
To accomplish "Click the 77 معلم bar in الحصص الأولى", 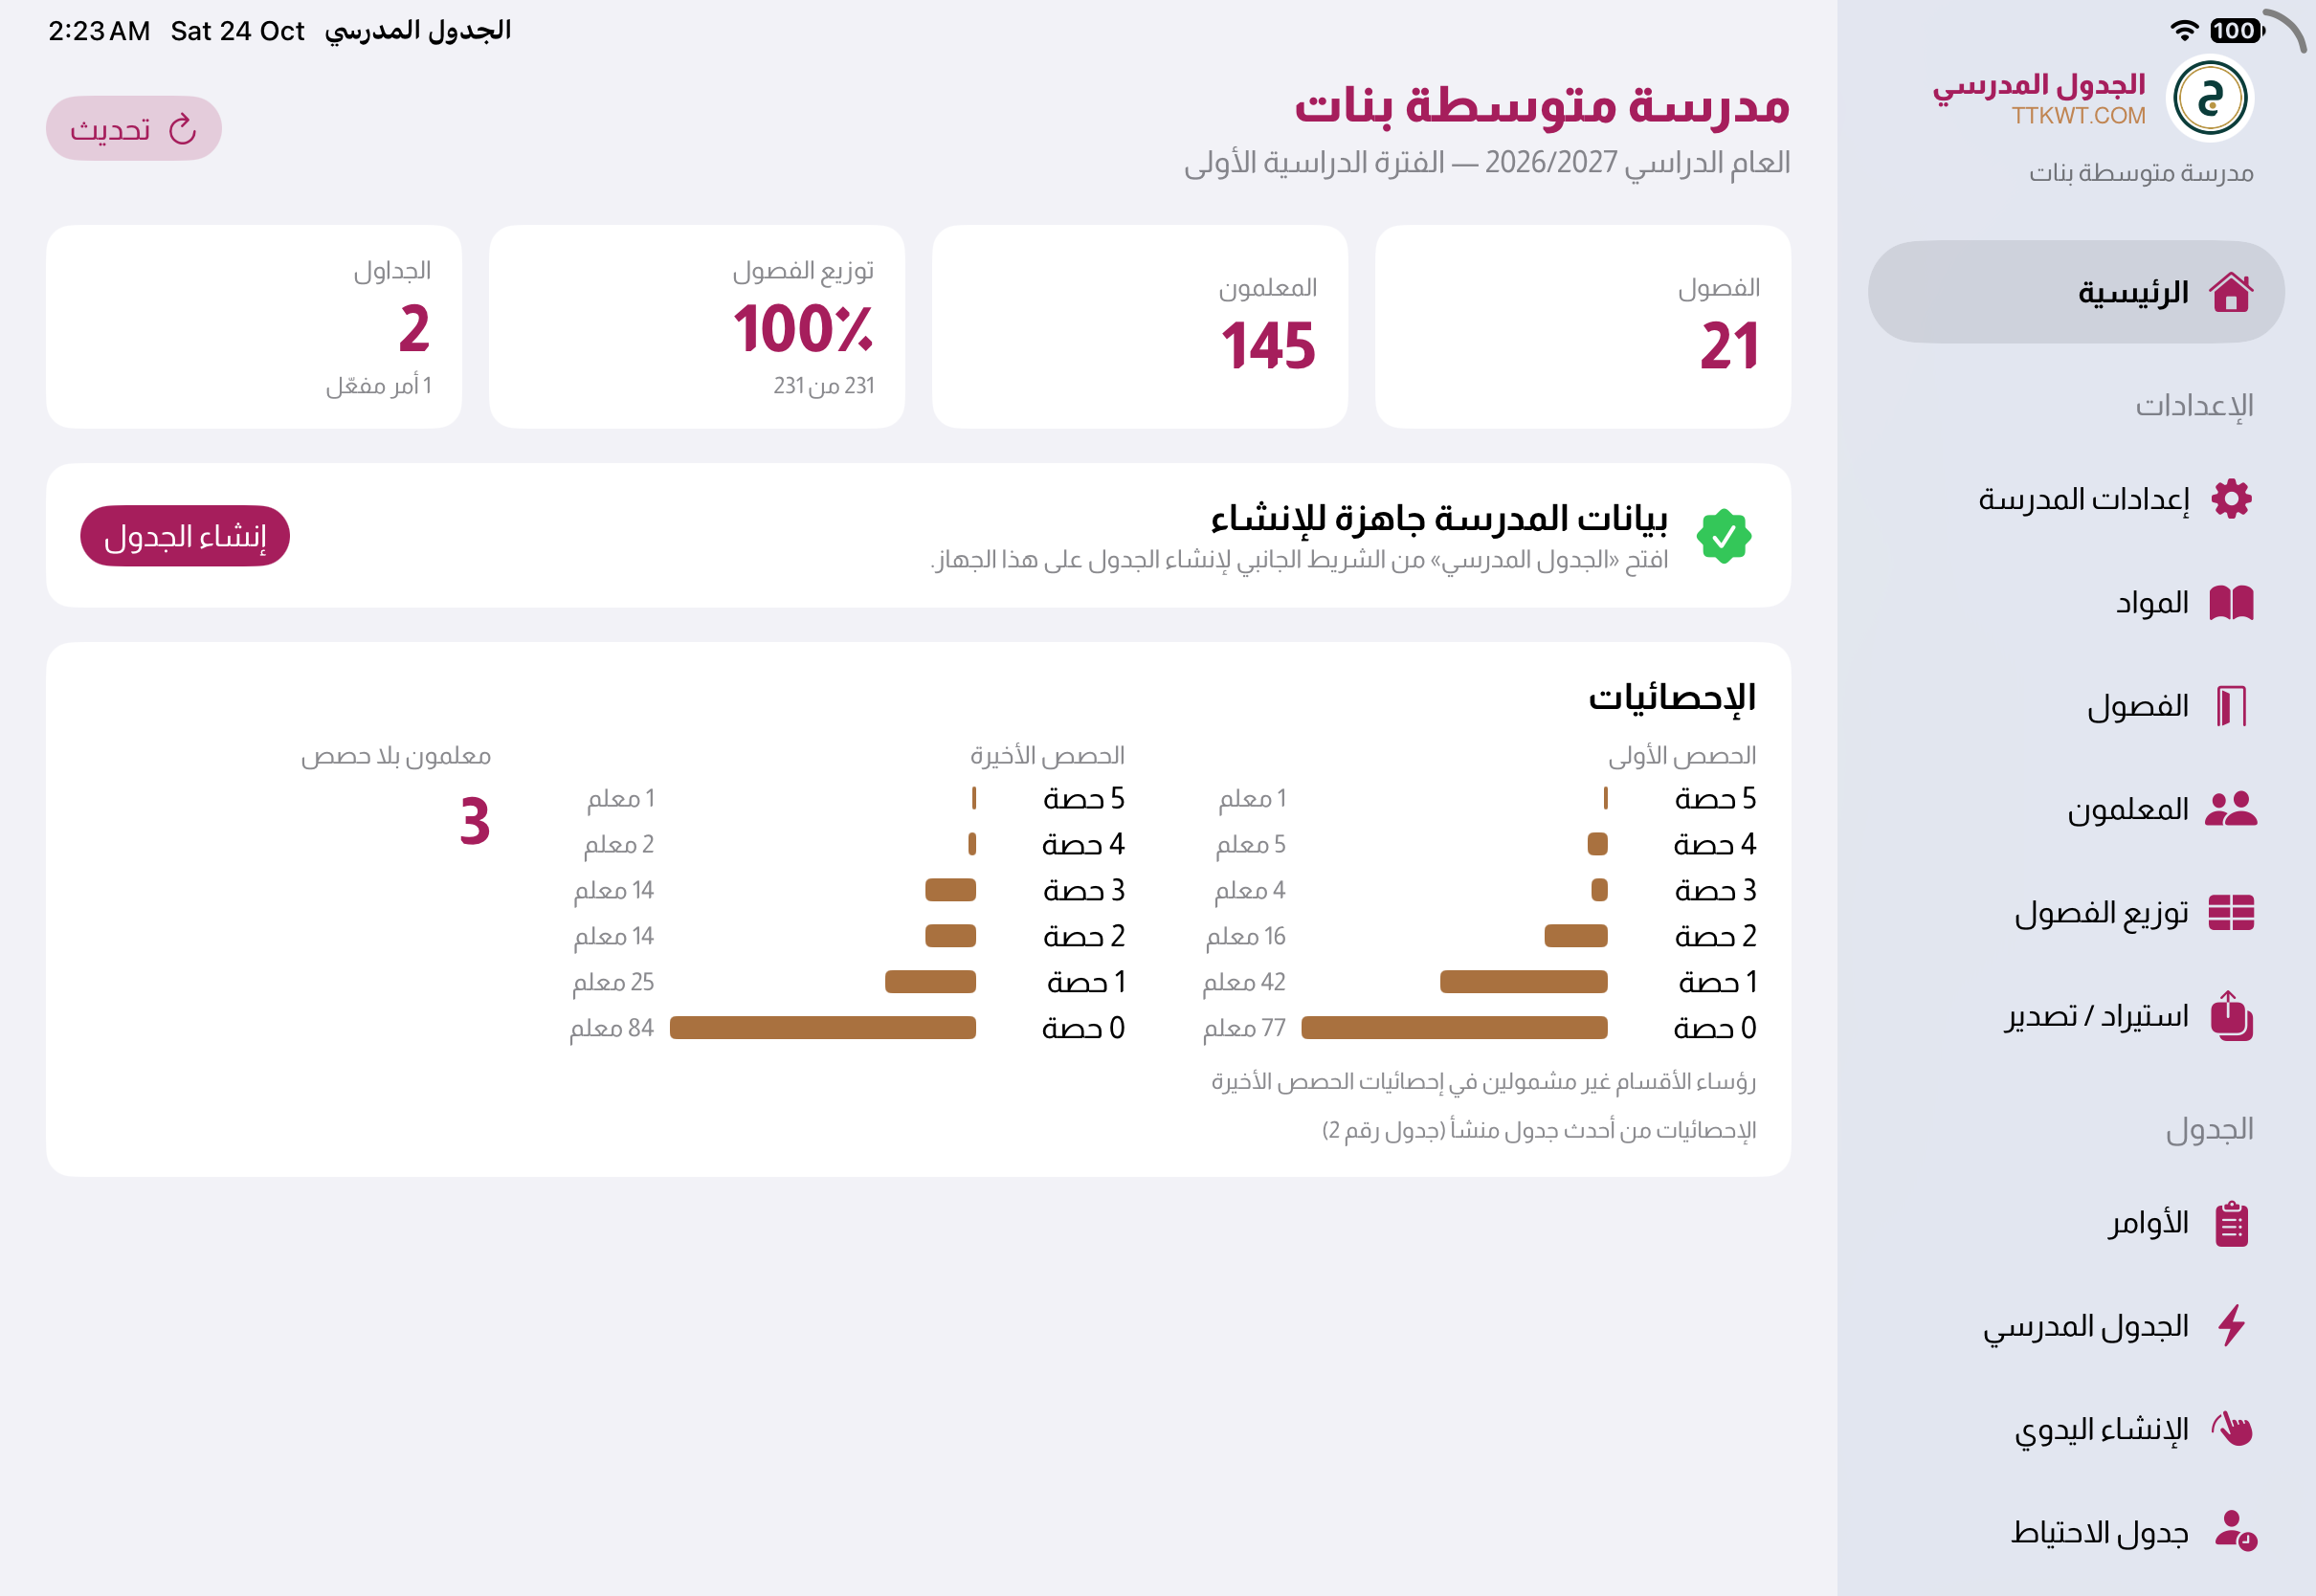I will pyautogui.click(x=1454, y=1027).
